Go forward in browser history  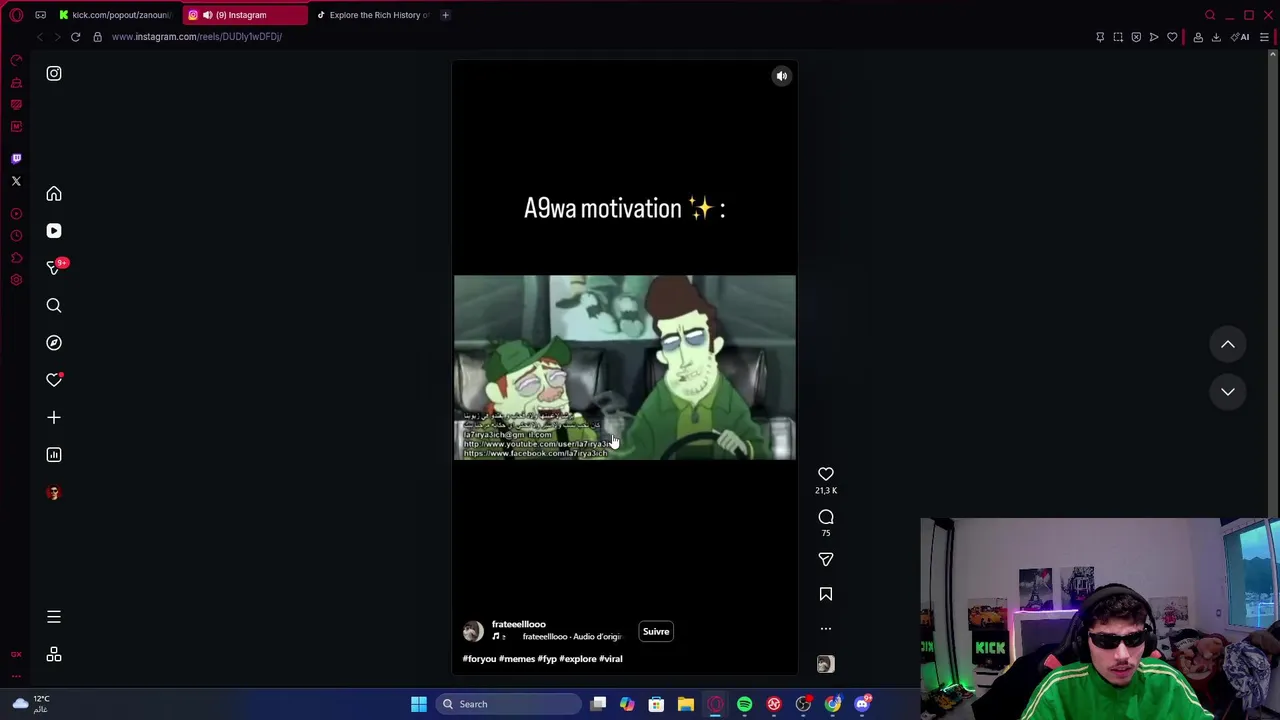tap(57, 37)
